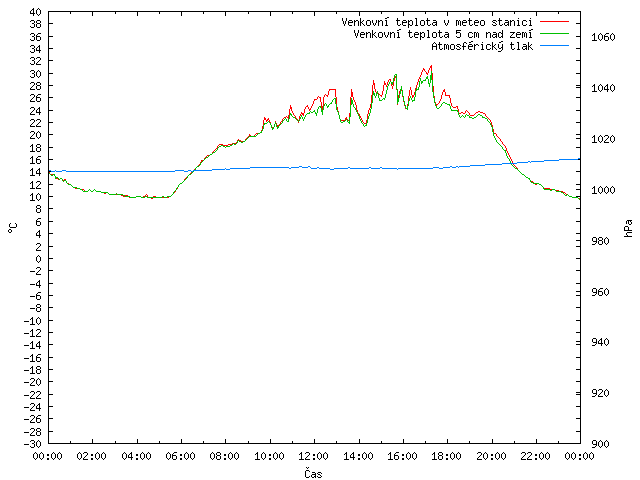The width and height of the screenshot is (640, 480).
Task: Click the 'hPa' right axis title
Action: [628, 228]
